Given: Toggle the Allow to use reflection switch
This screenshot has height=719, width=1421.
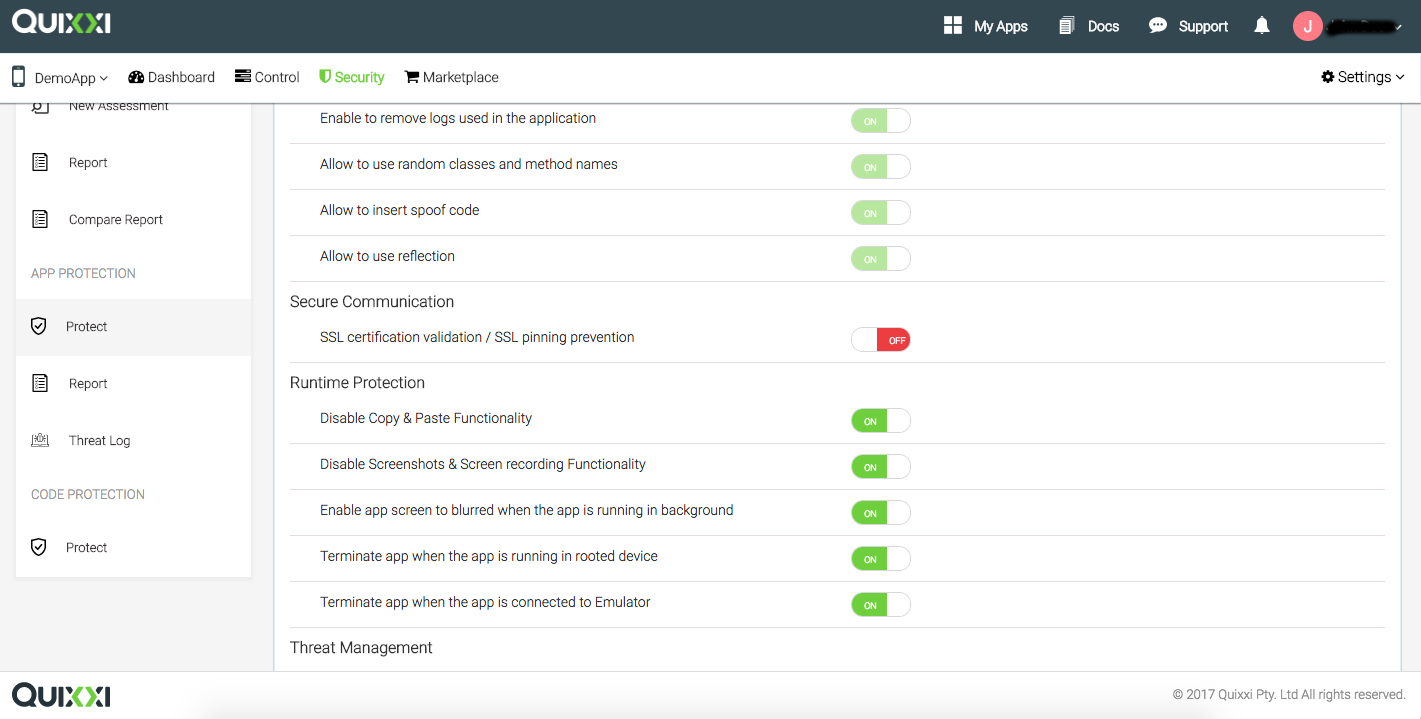Looking at the screenshot, I should (x=880, y=259).
